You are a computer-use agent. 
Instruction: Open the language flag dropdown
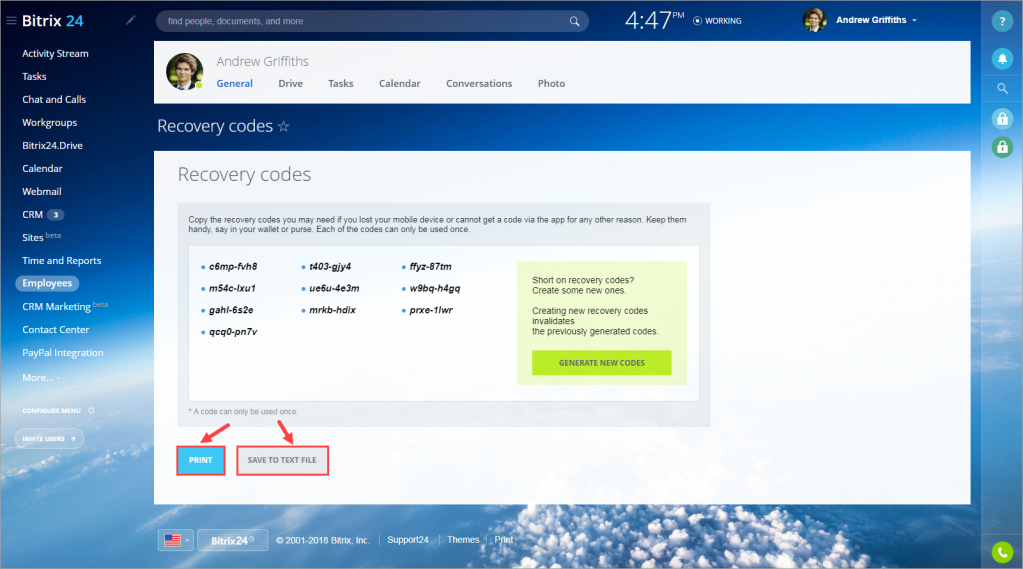tap(176, 540)
